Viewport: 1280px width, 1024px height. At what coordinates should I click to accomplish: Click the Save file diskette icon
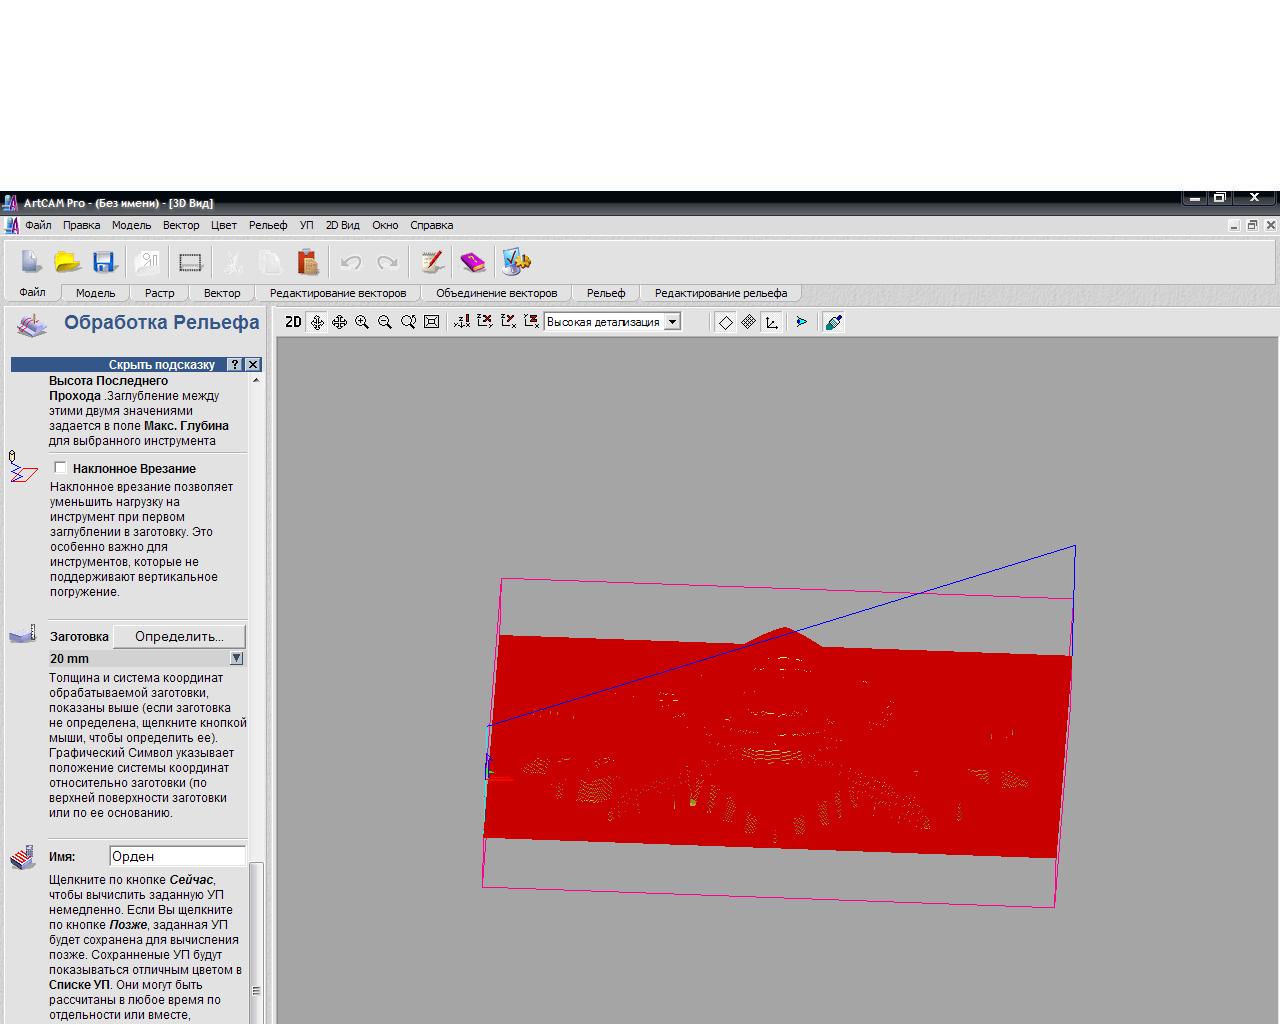[105, 262]
